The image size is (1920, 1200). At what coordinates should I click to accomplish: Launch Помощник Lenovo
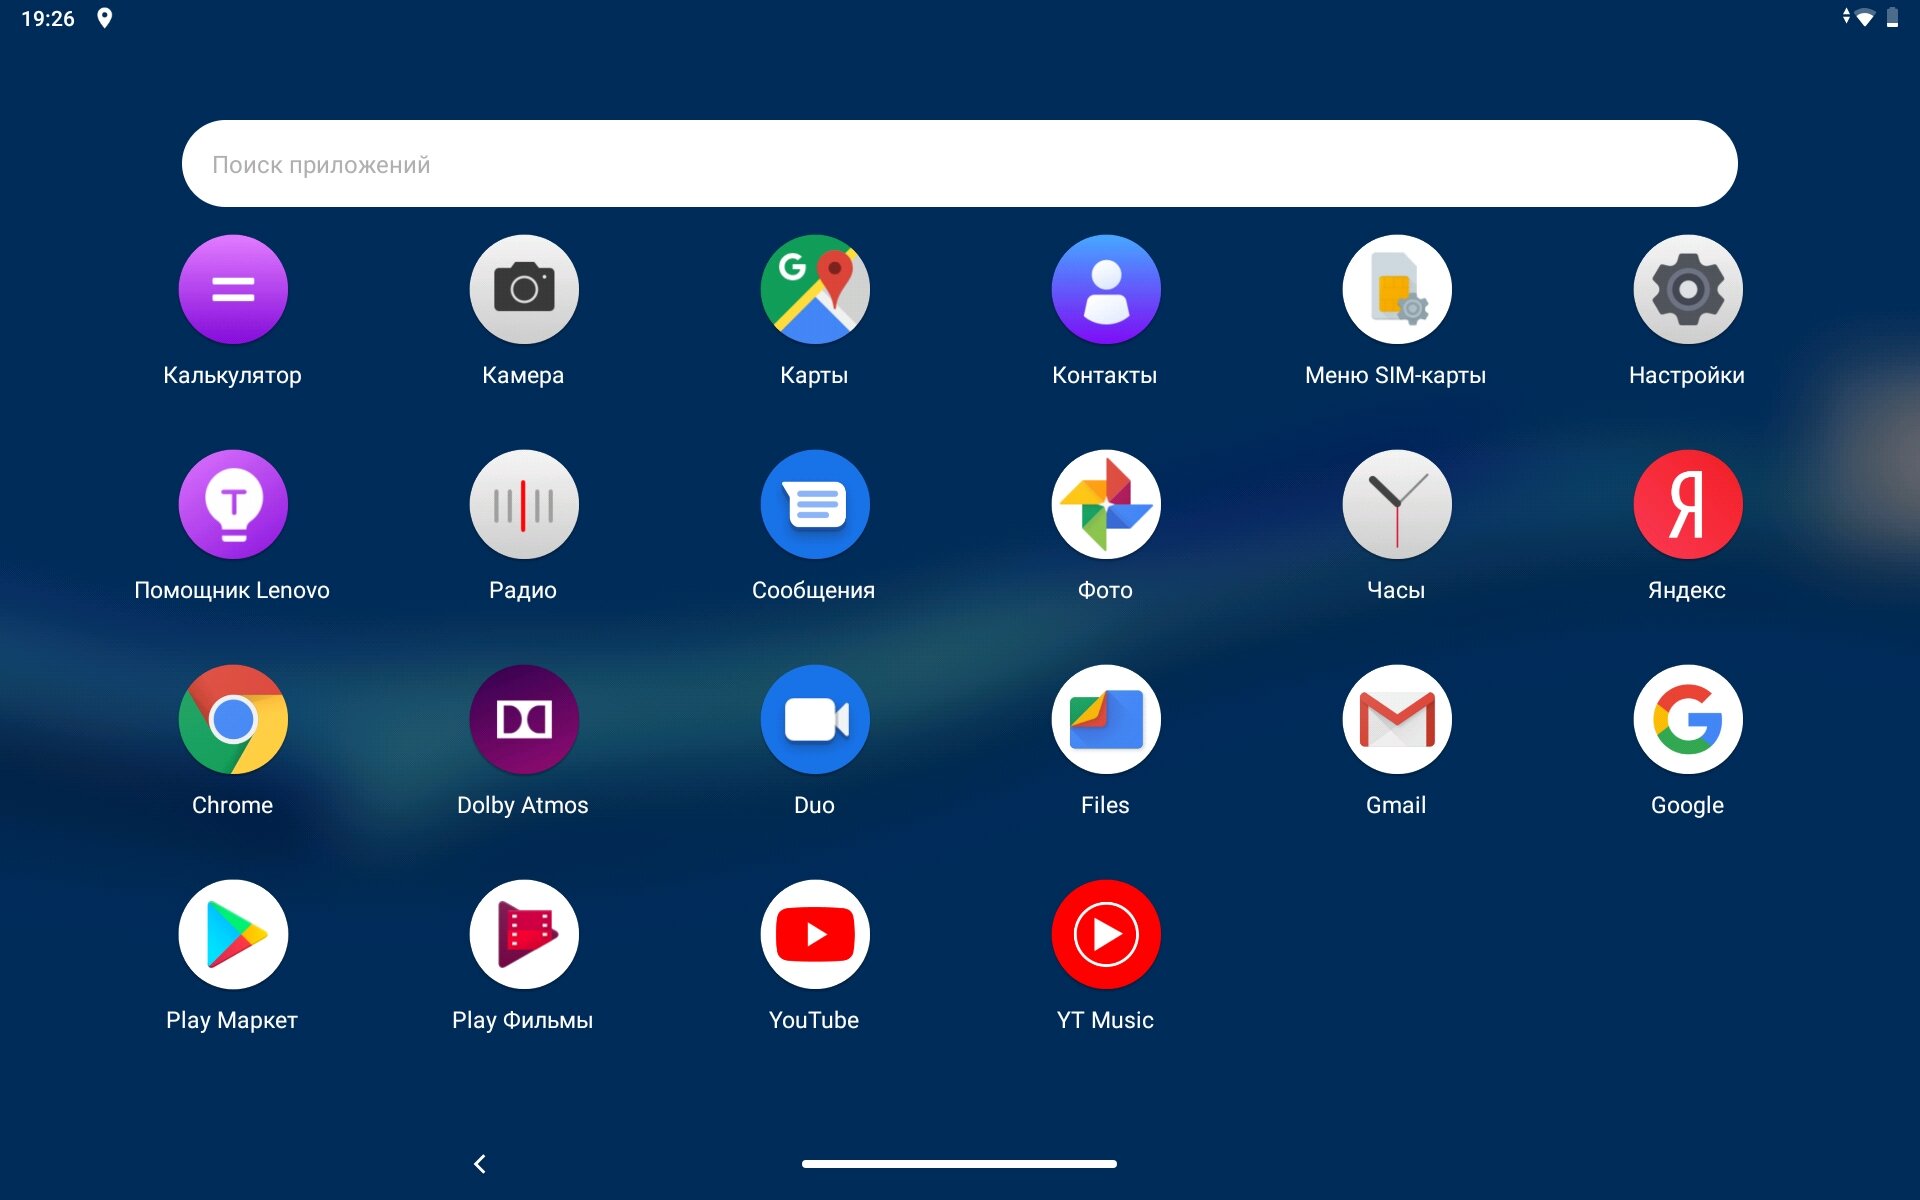pos(233,505)
